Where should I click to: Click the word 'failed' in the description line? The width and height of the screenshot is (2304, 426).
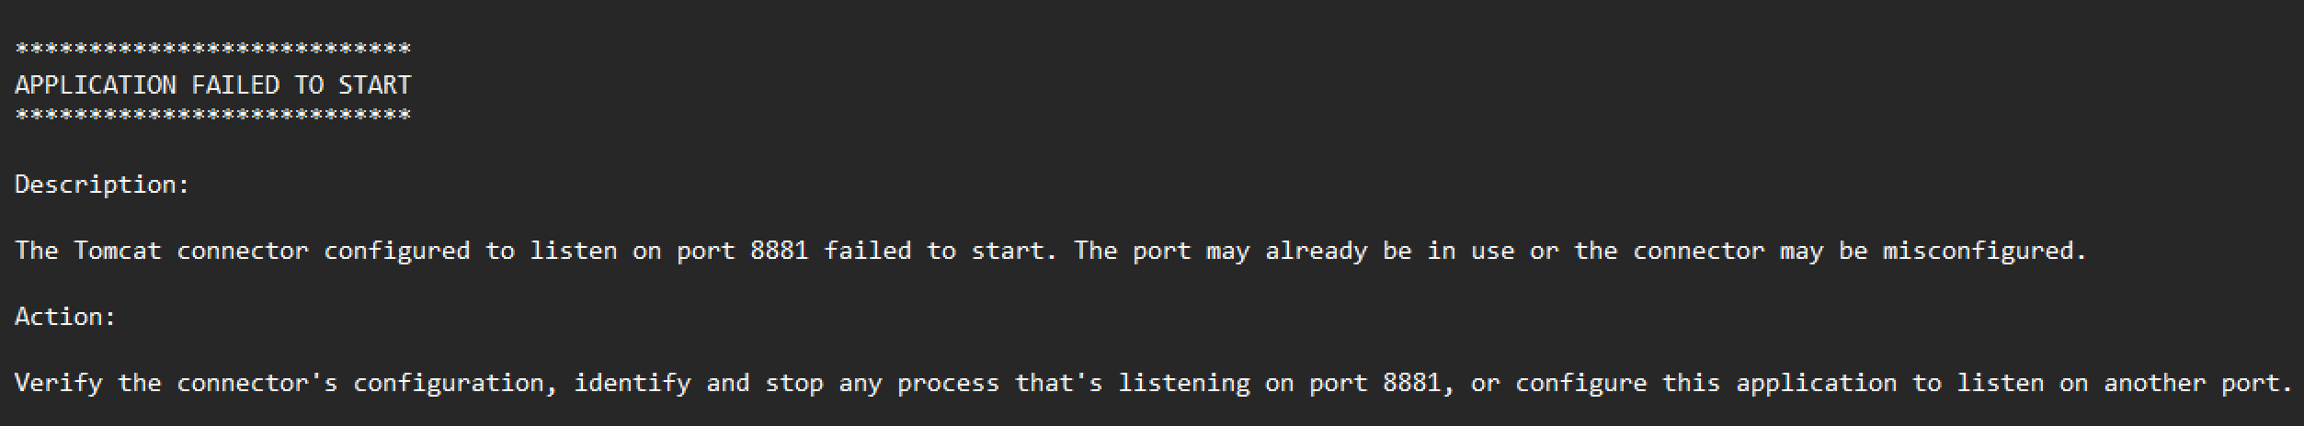point(867,251)
